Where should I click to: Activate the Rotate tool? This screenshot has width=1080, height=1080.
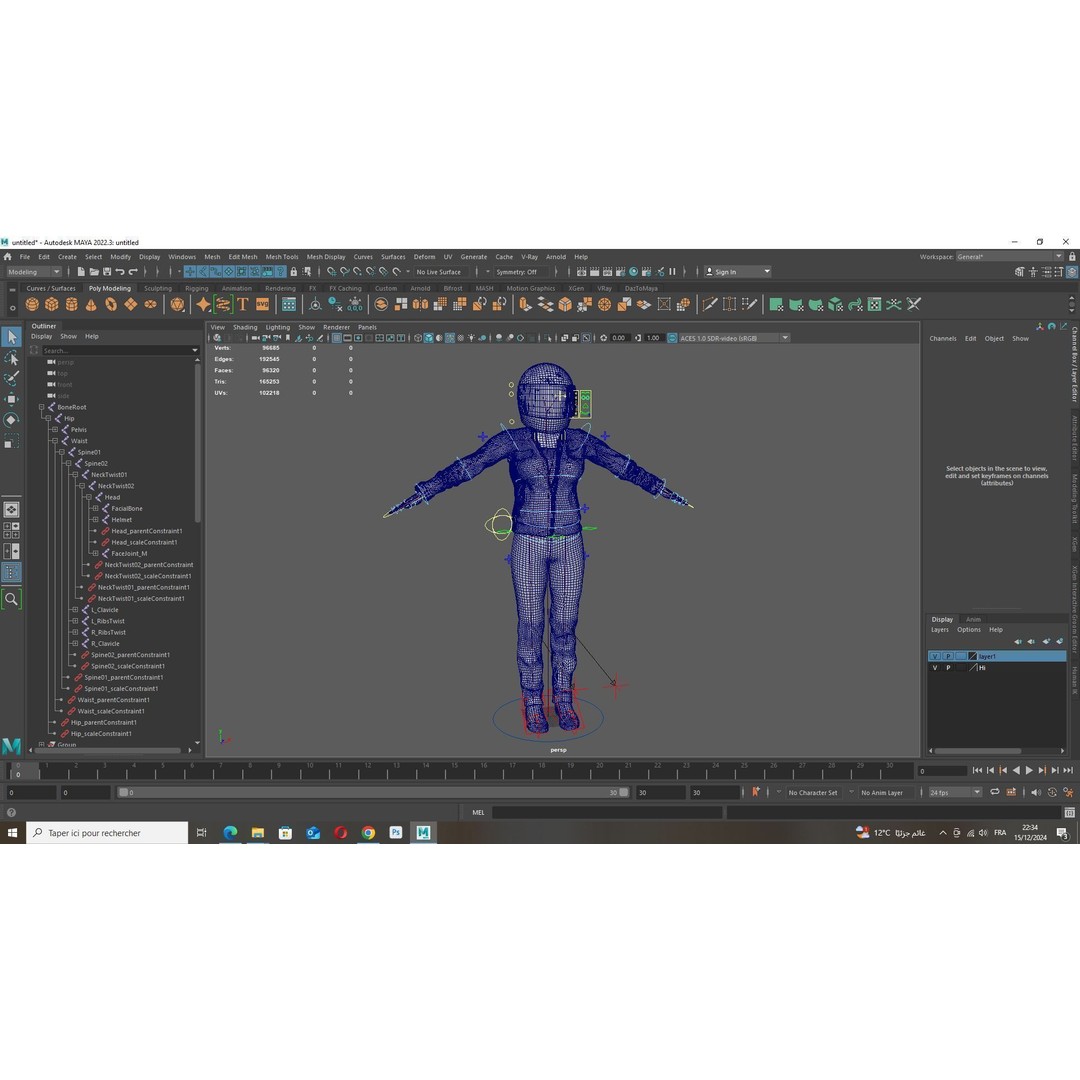(x=12, y=420)
